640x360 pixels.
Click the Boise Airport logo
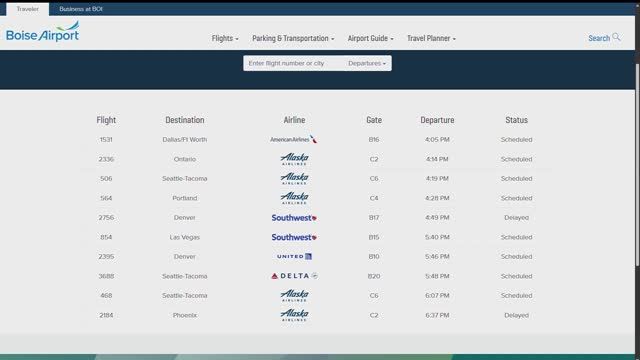pos(42,31)
